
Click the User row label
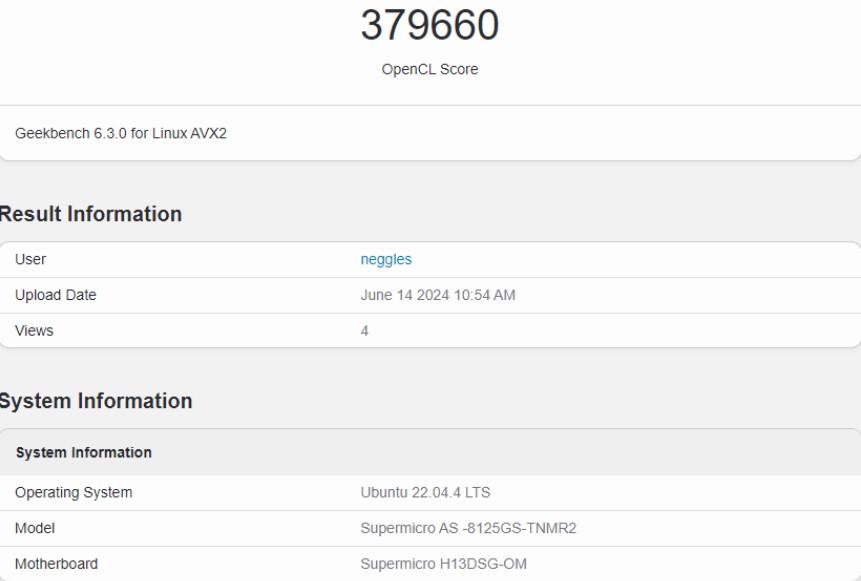pyautogui.click(x=31, y=259)
